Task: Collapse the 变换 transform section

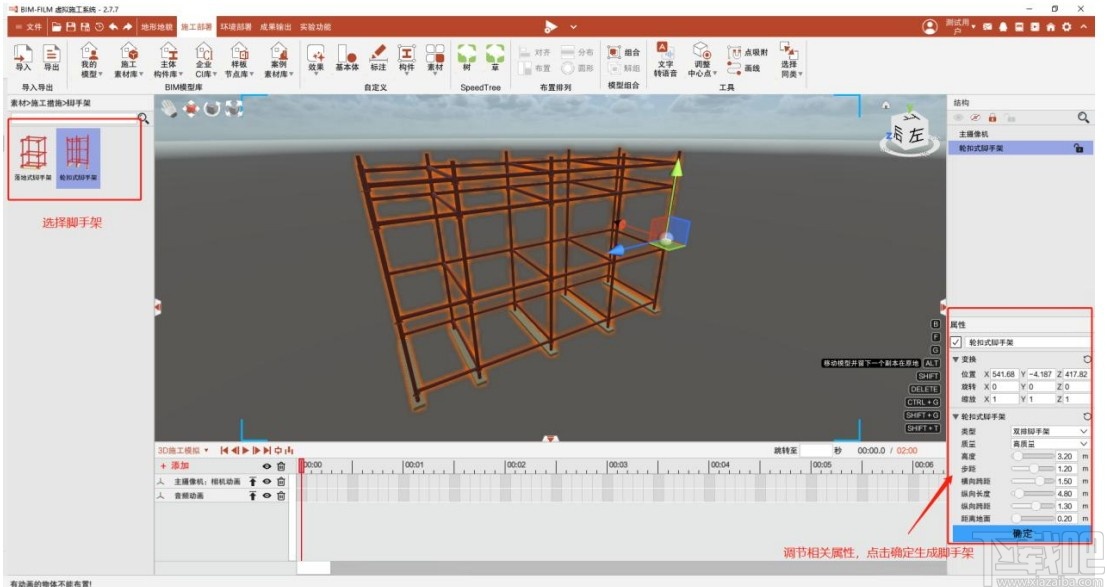Action: point(954,357)
